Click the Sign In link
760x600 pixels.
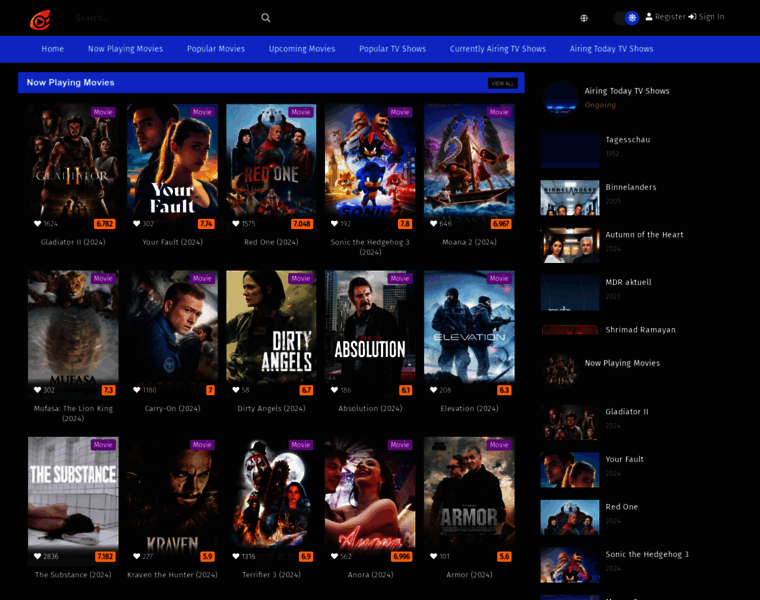[x=711, y=16]
